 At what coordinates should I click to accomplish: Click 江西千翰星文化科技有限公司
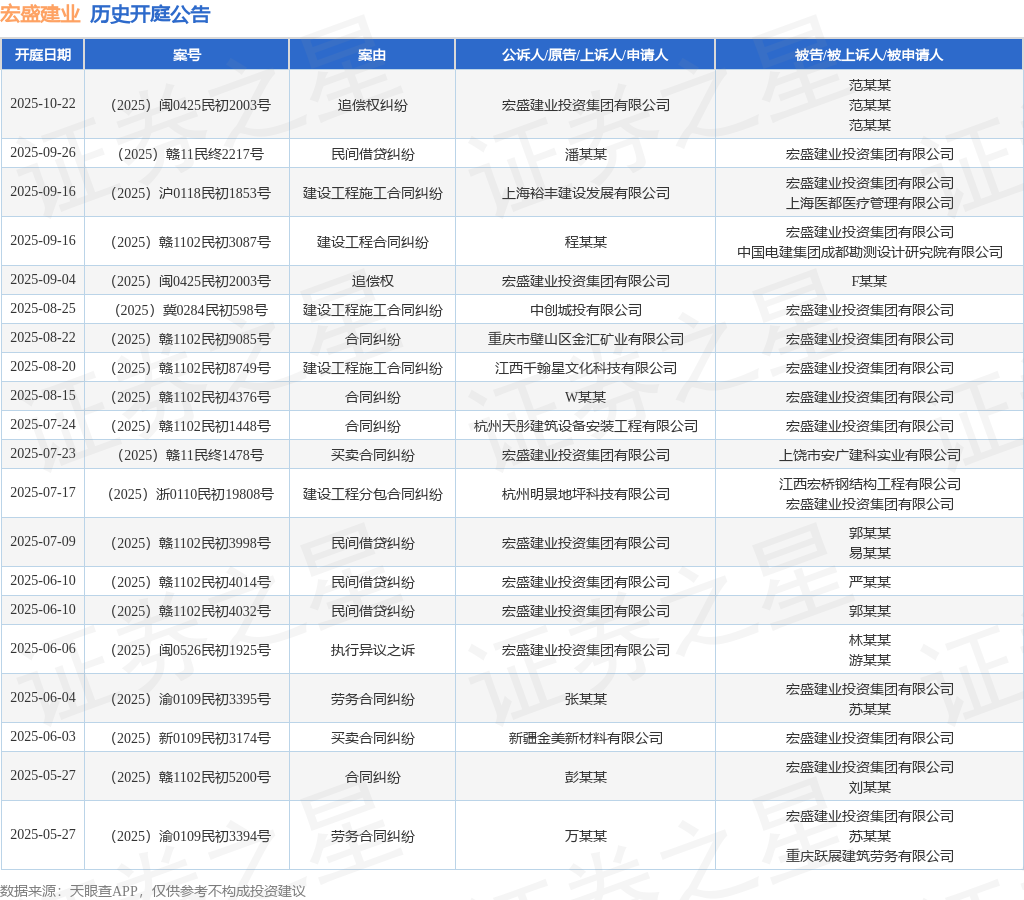pyautogui.click(x=586, y=368)
